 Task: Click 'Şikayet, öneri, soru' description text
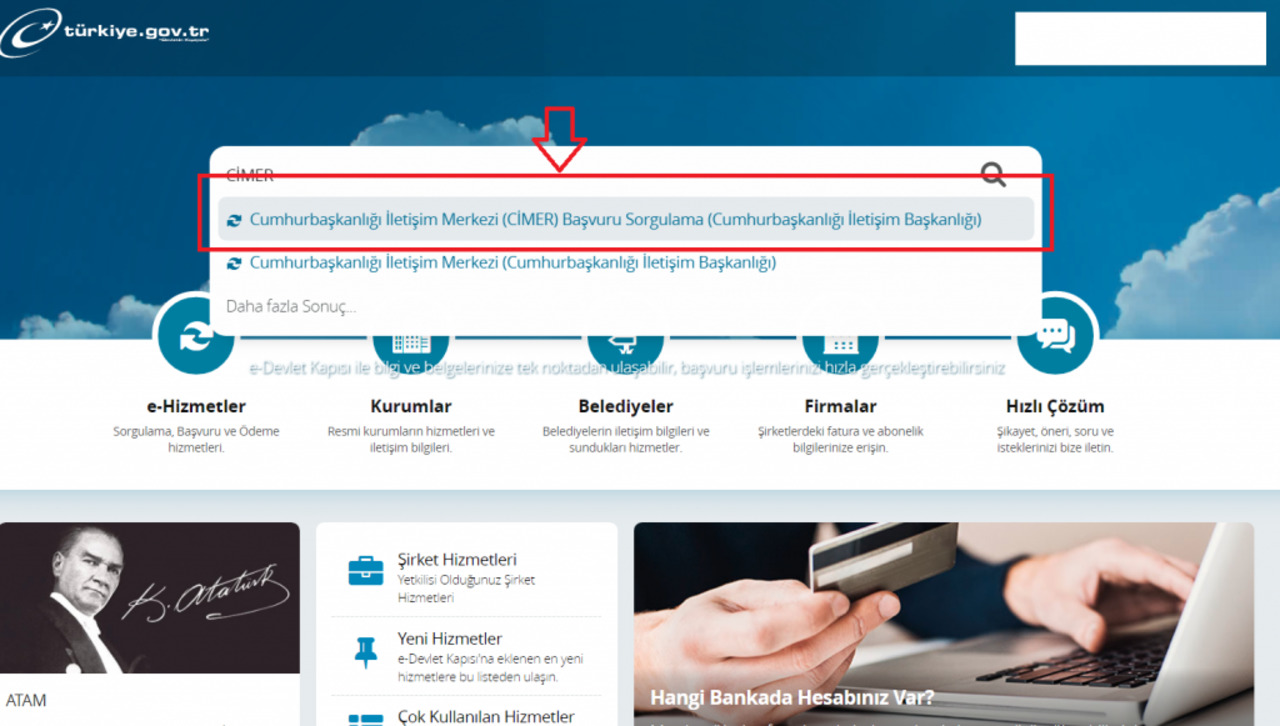point(1055,439)
